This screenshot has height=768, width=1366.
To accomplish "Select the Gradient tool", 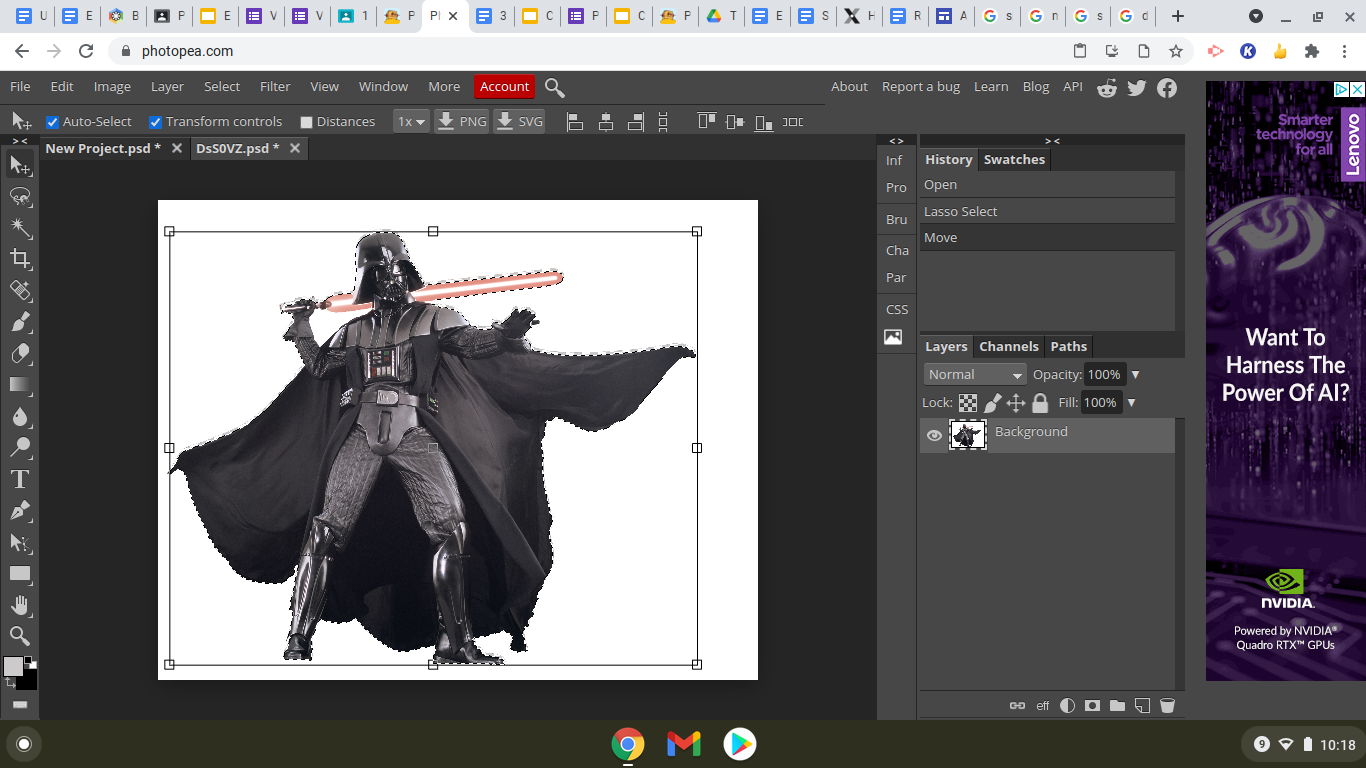I will tap(20, 384).
